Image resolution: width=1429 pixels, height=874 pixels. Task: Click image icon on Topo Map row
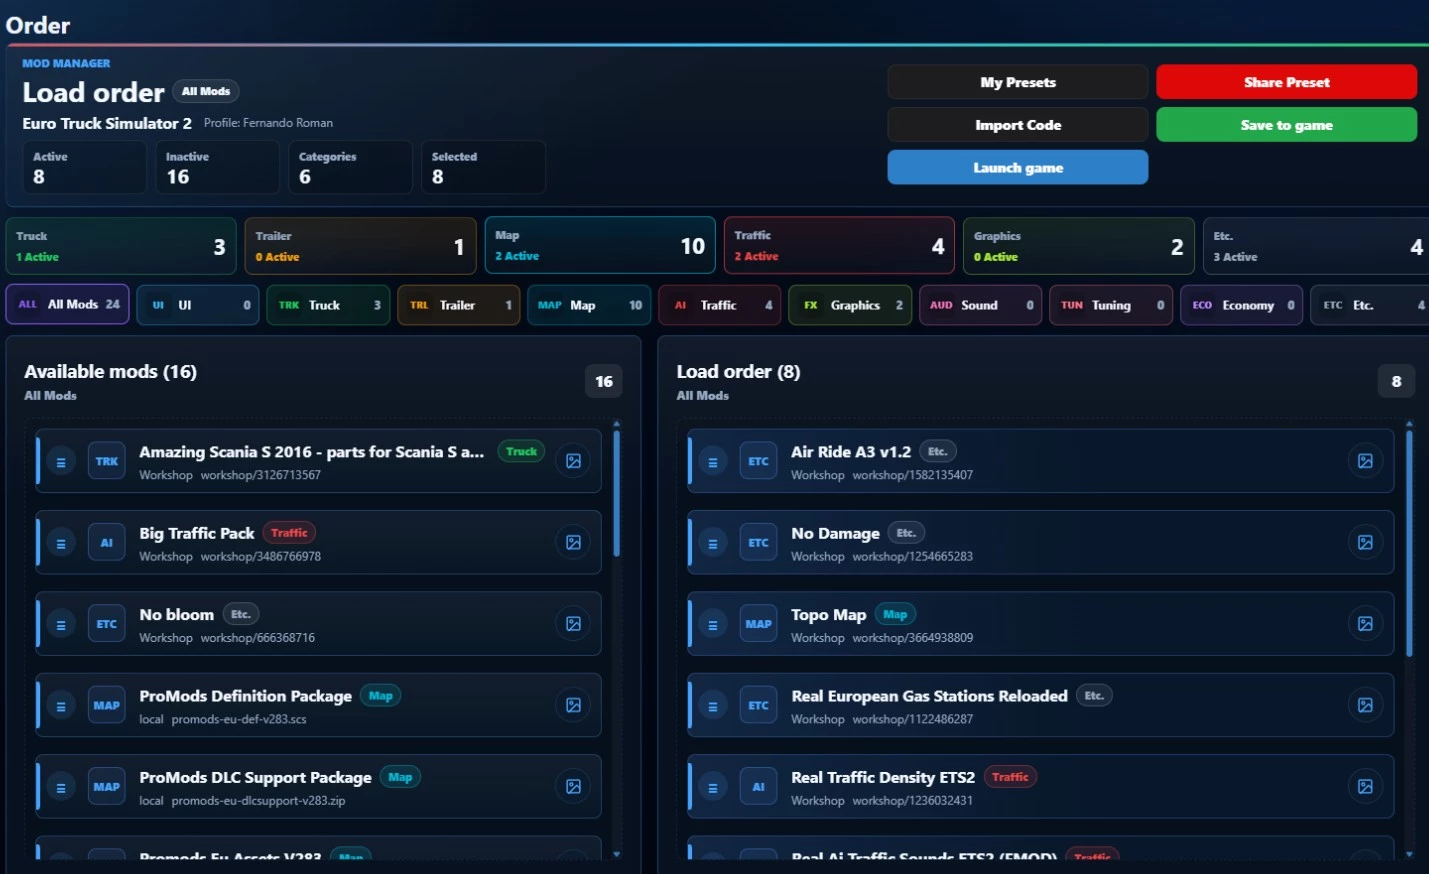[1365, 624]
